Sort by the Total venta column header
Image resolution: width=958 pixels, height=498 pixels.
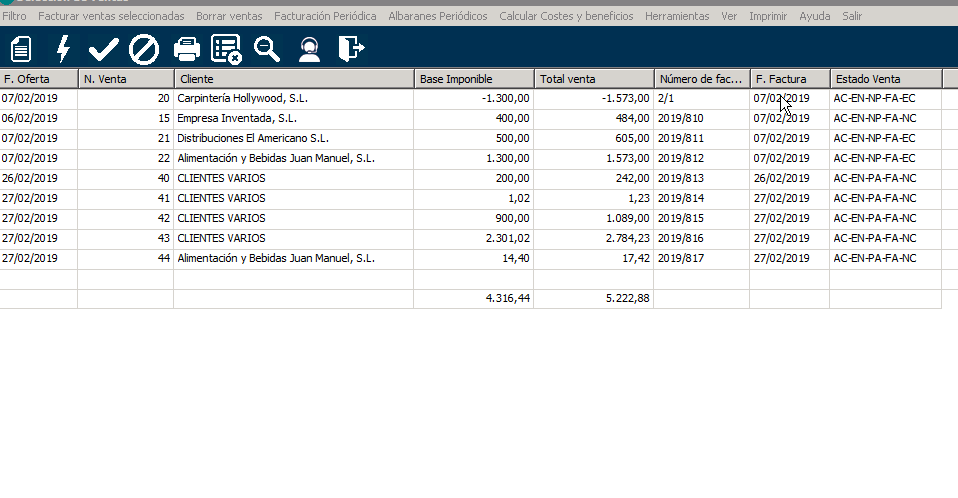[x=594, y=79]
